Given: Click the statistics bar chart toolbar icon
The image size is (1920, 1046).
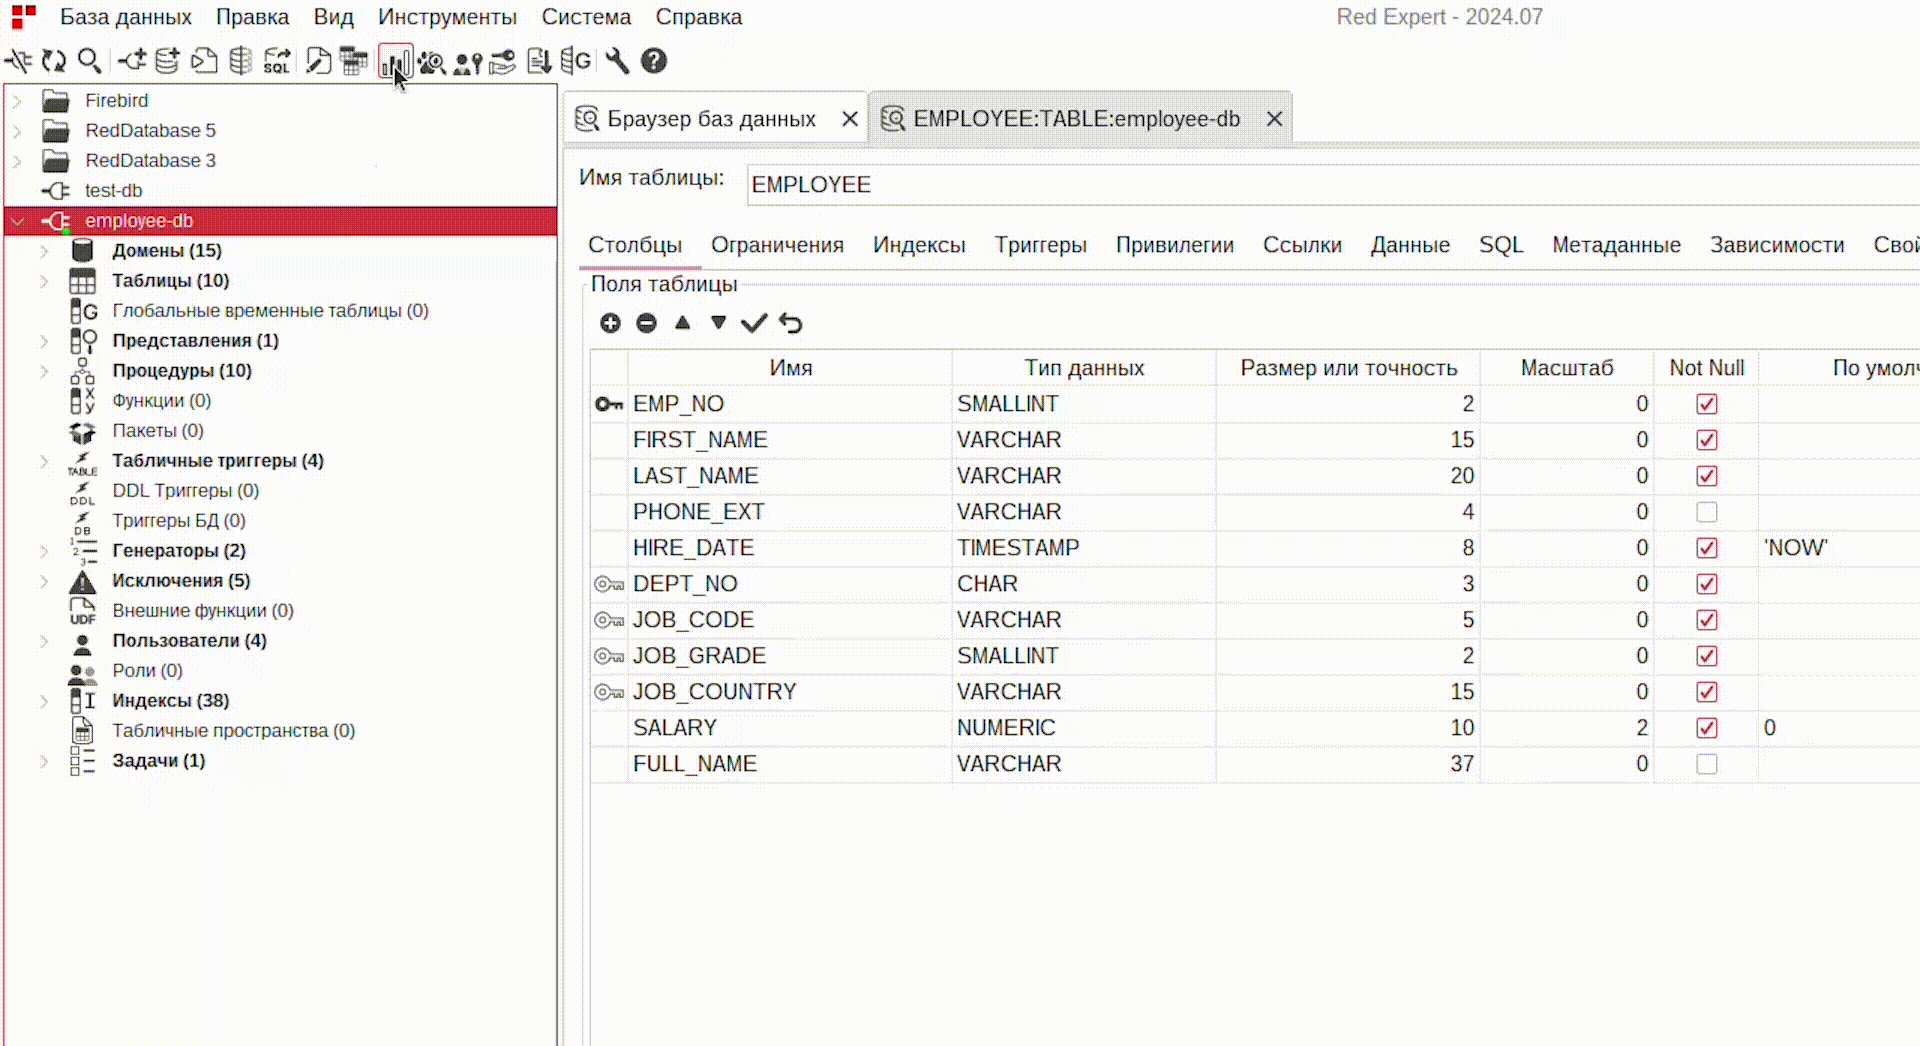Looking at the screenshot, I should coord(393,61).
